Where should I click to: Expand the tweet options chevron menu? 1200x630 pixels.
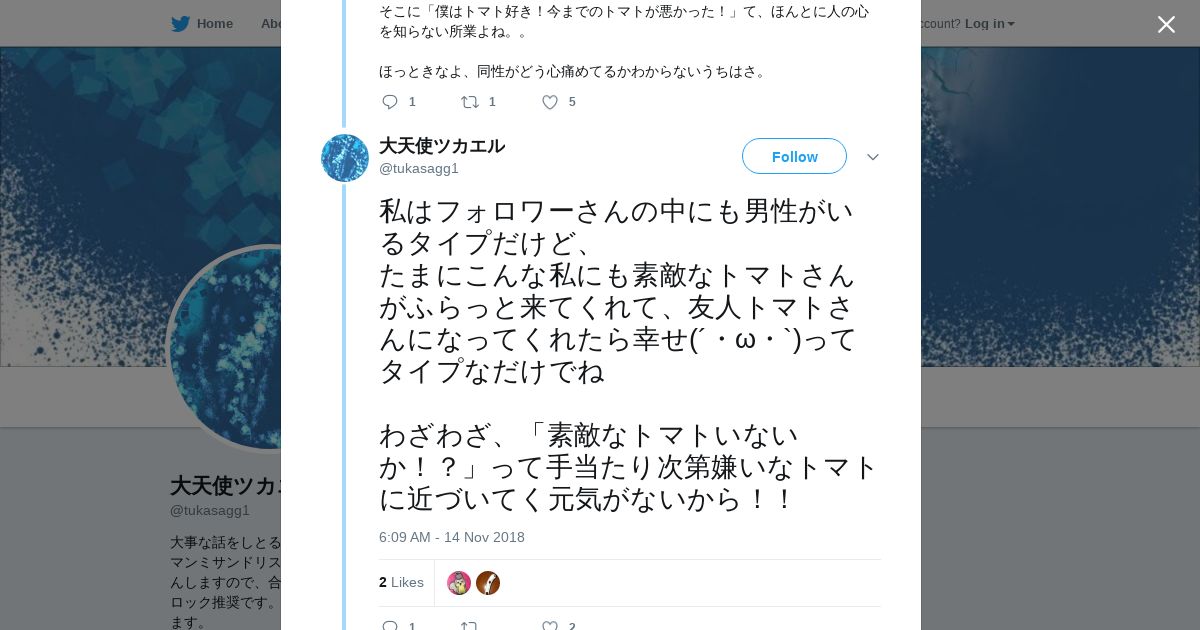pos(873,157)
